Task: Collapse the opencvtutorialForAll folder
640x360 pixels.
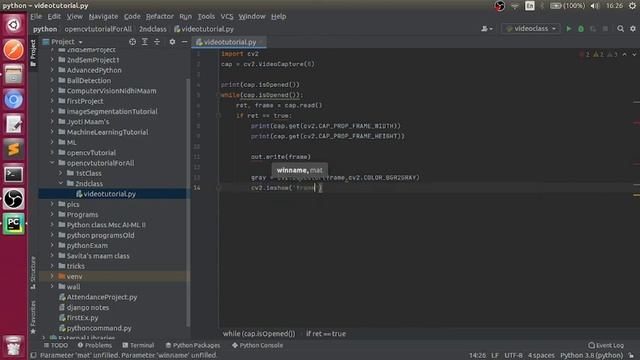Action: tap(52, 163)
